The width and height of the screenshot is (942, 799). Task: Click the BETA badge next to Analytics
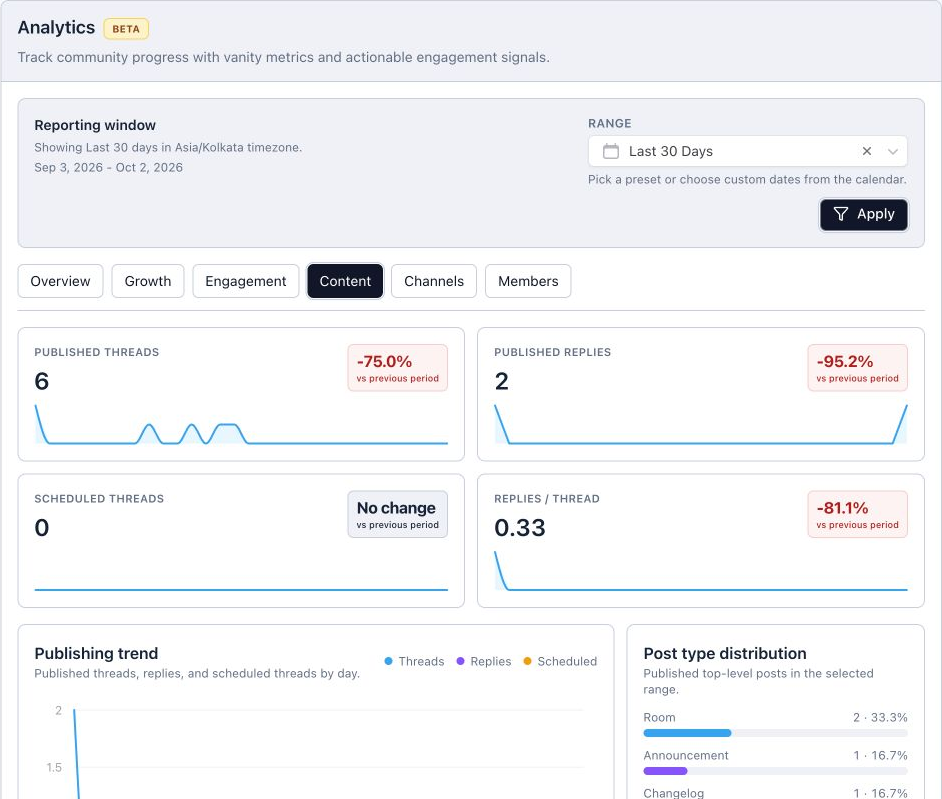(126, 29)
